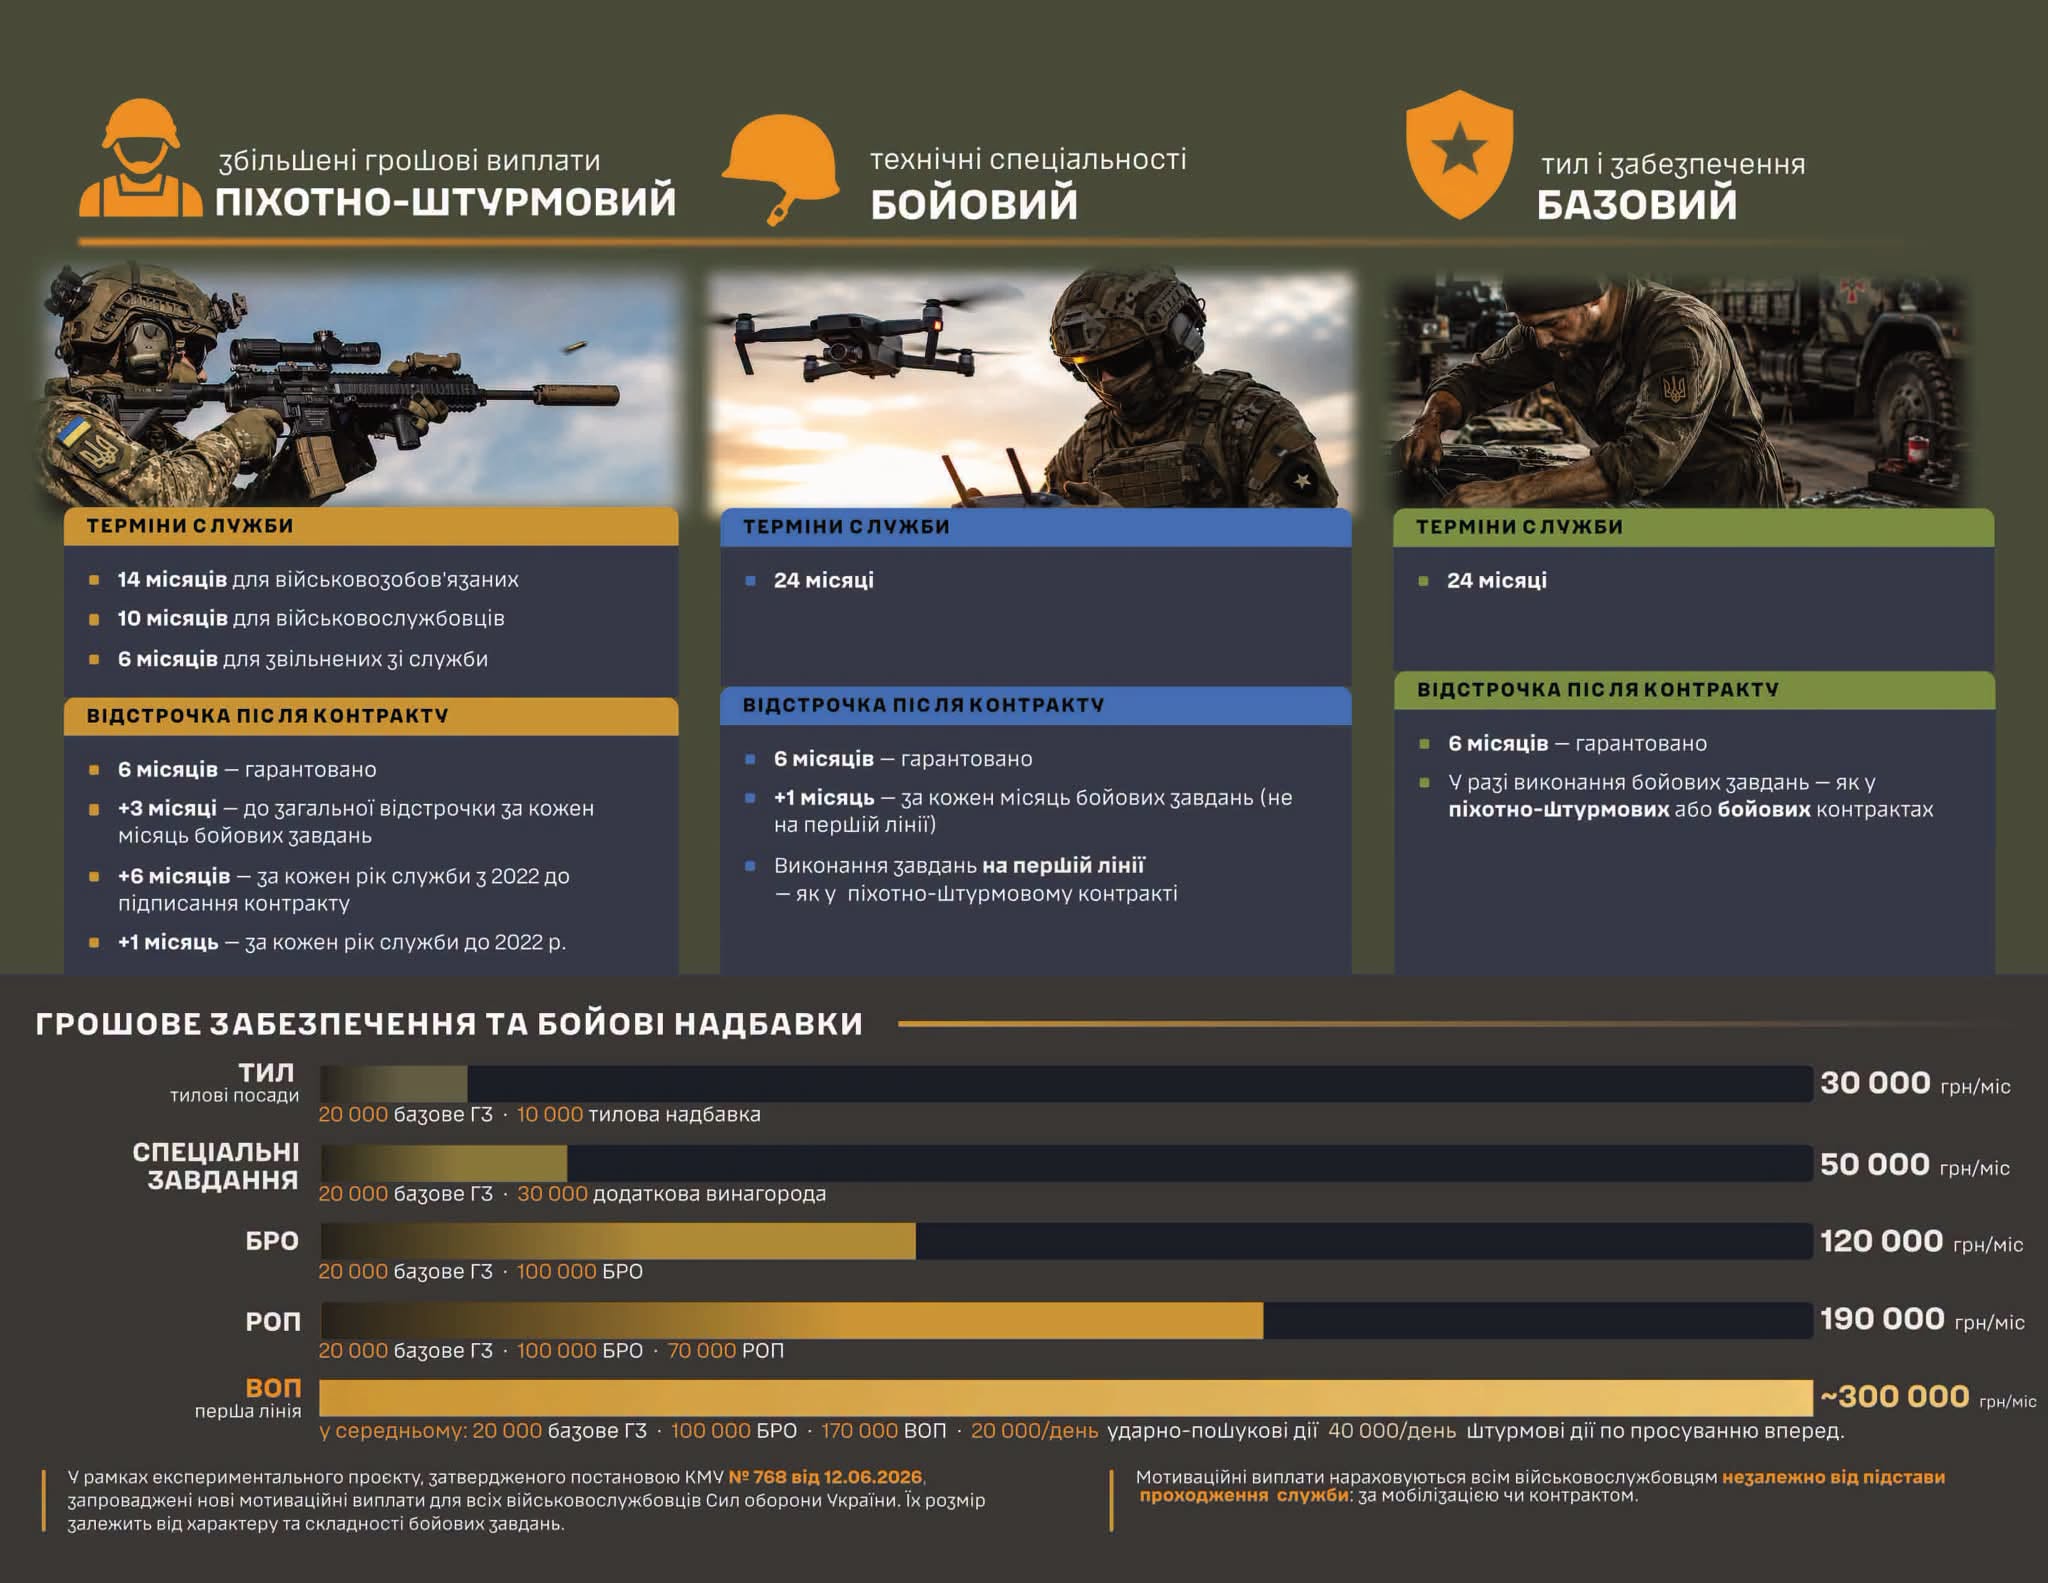Viewport: 2048px width, 1583px height.
Task: Click '10 місяців для військовослужбовців' line
Action: point(311,618)
